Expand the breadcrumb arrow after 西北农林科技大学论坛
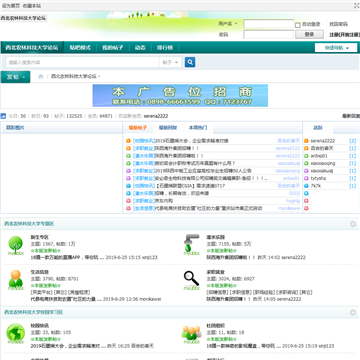 pos(99,76)
